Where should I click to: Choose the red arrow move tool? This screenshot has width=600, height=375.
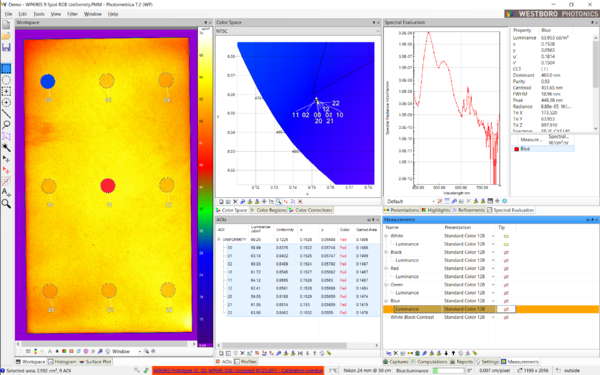point(6,170)
